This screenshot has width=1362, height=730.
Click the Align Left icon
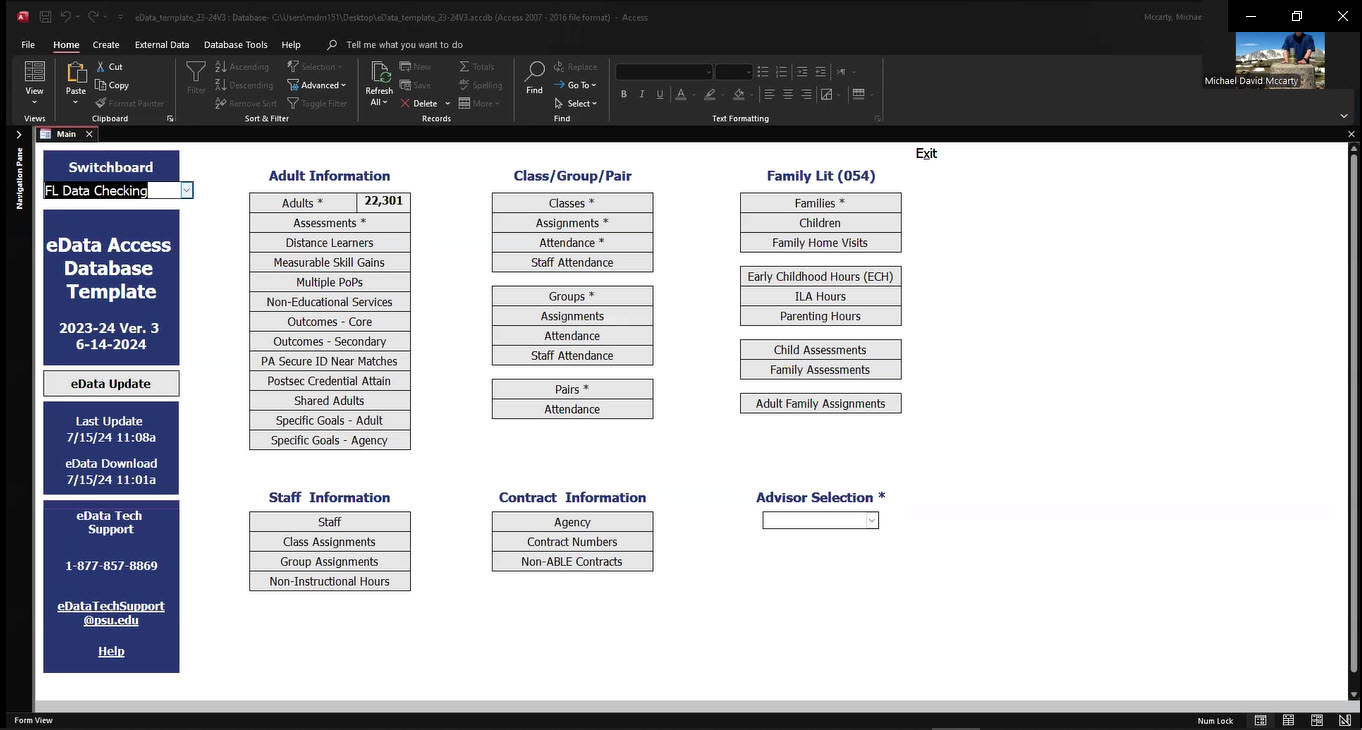[x=769, y=95]
